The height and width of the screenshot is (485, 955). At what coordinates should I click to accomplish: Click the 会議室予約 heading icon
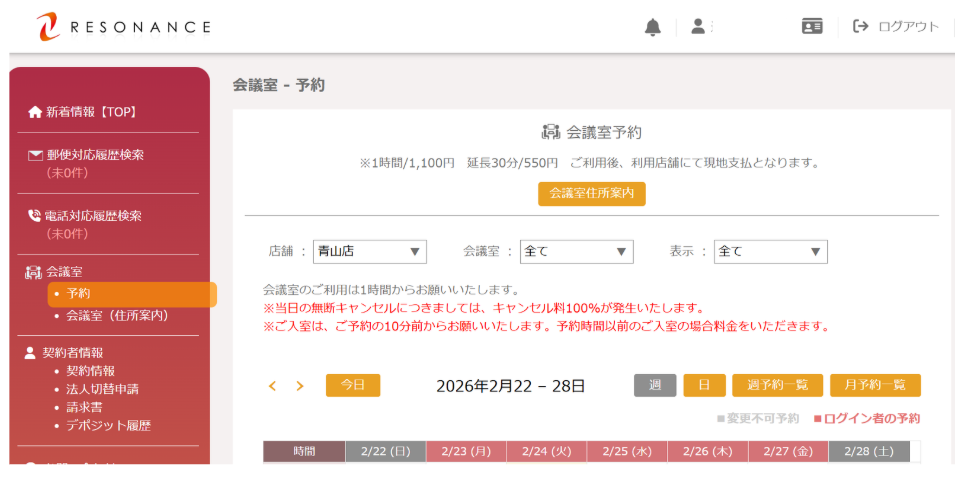[551, 132]
